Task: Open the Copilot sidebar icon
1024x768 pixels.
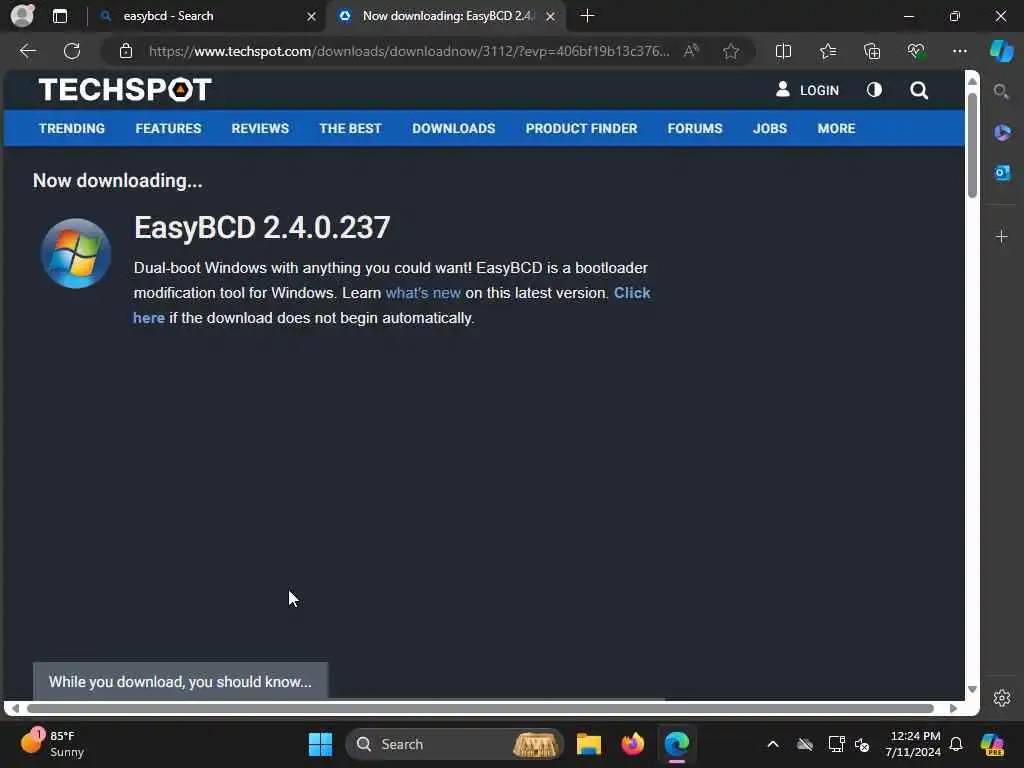Action: pos(1002,51)
